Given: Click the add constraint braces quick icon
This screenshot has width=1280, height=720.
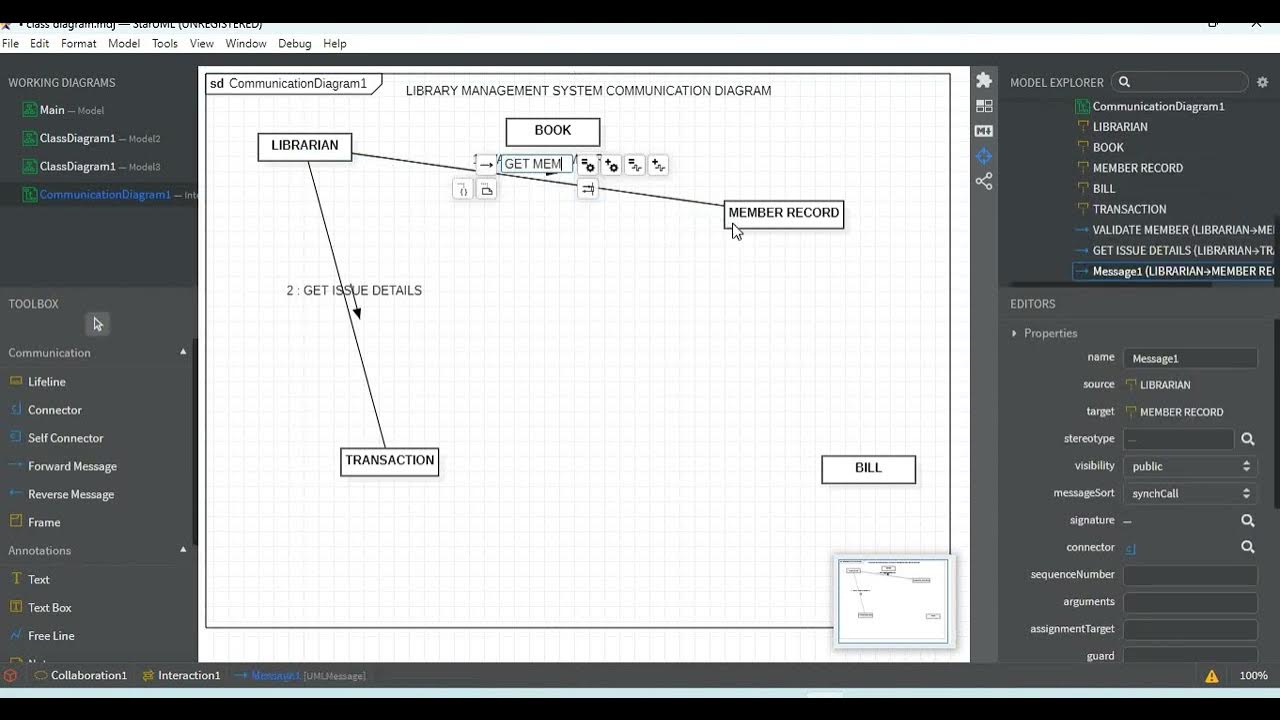Looking at the screenshot, I should 462,189.
